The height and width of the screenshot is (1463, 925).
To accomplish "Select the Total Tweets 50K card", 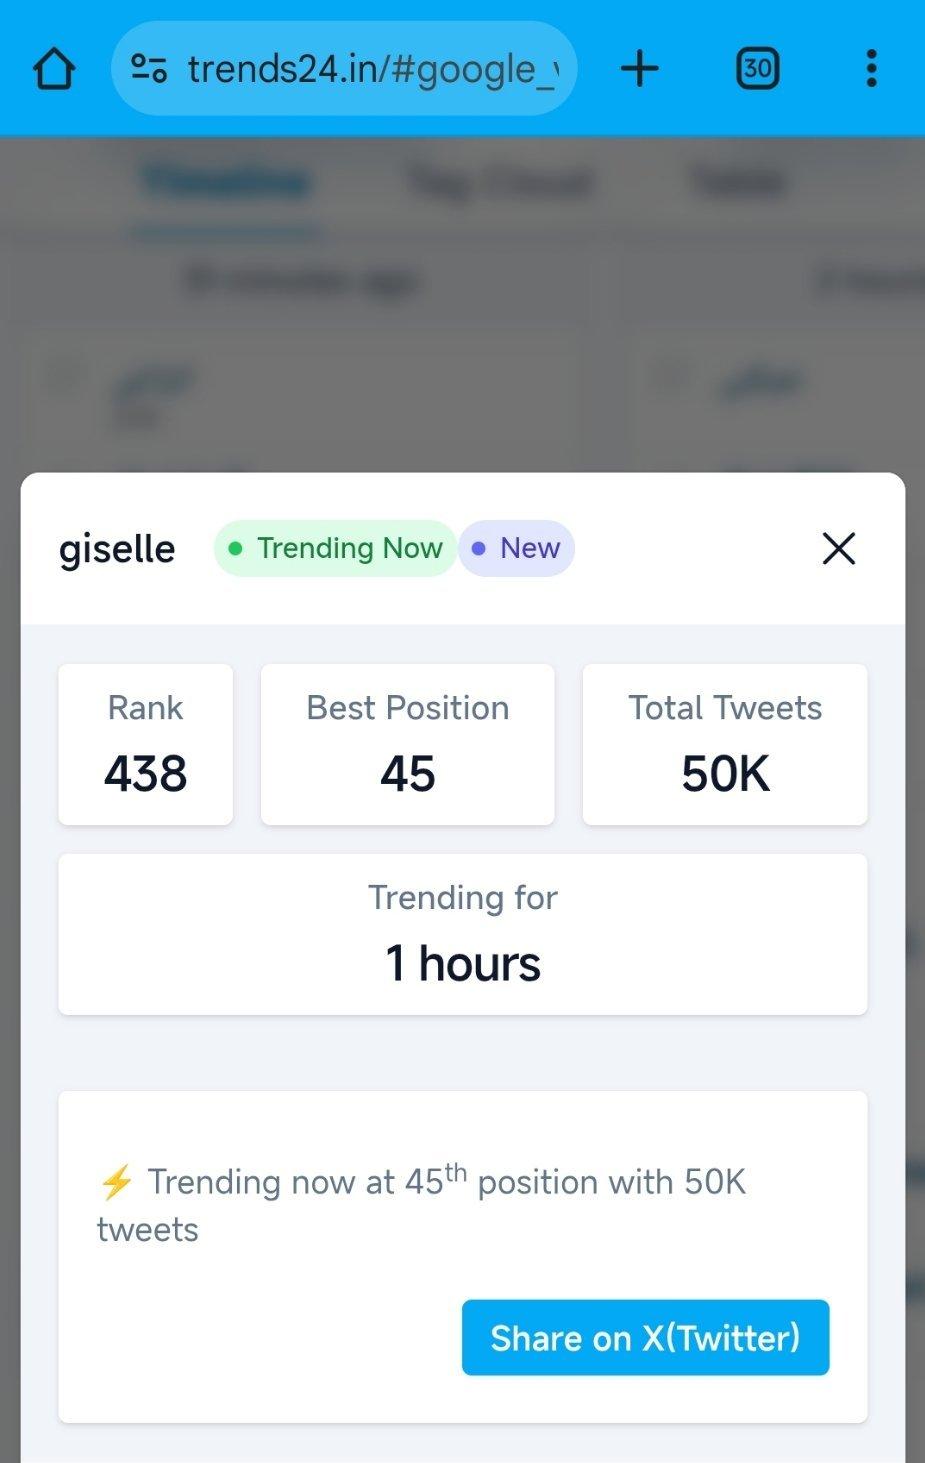I will pyautogui.click(x=725, y=745).
